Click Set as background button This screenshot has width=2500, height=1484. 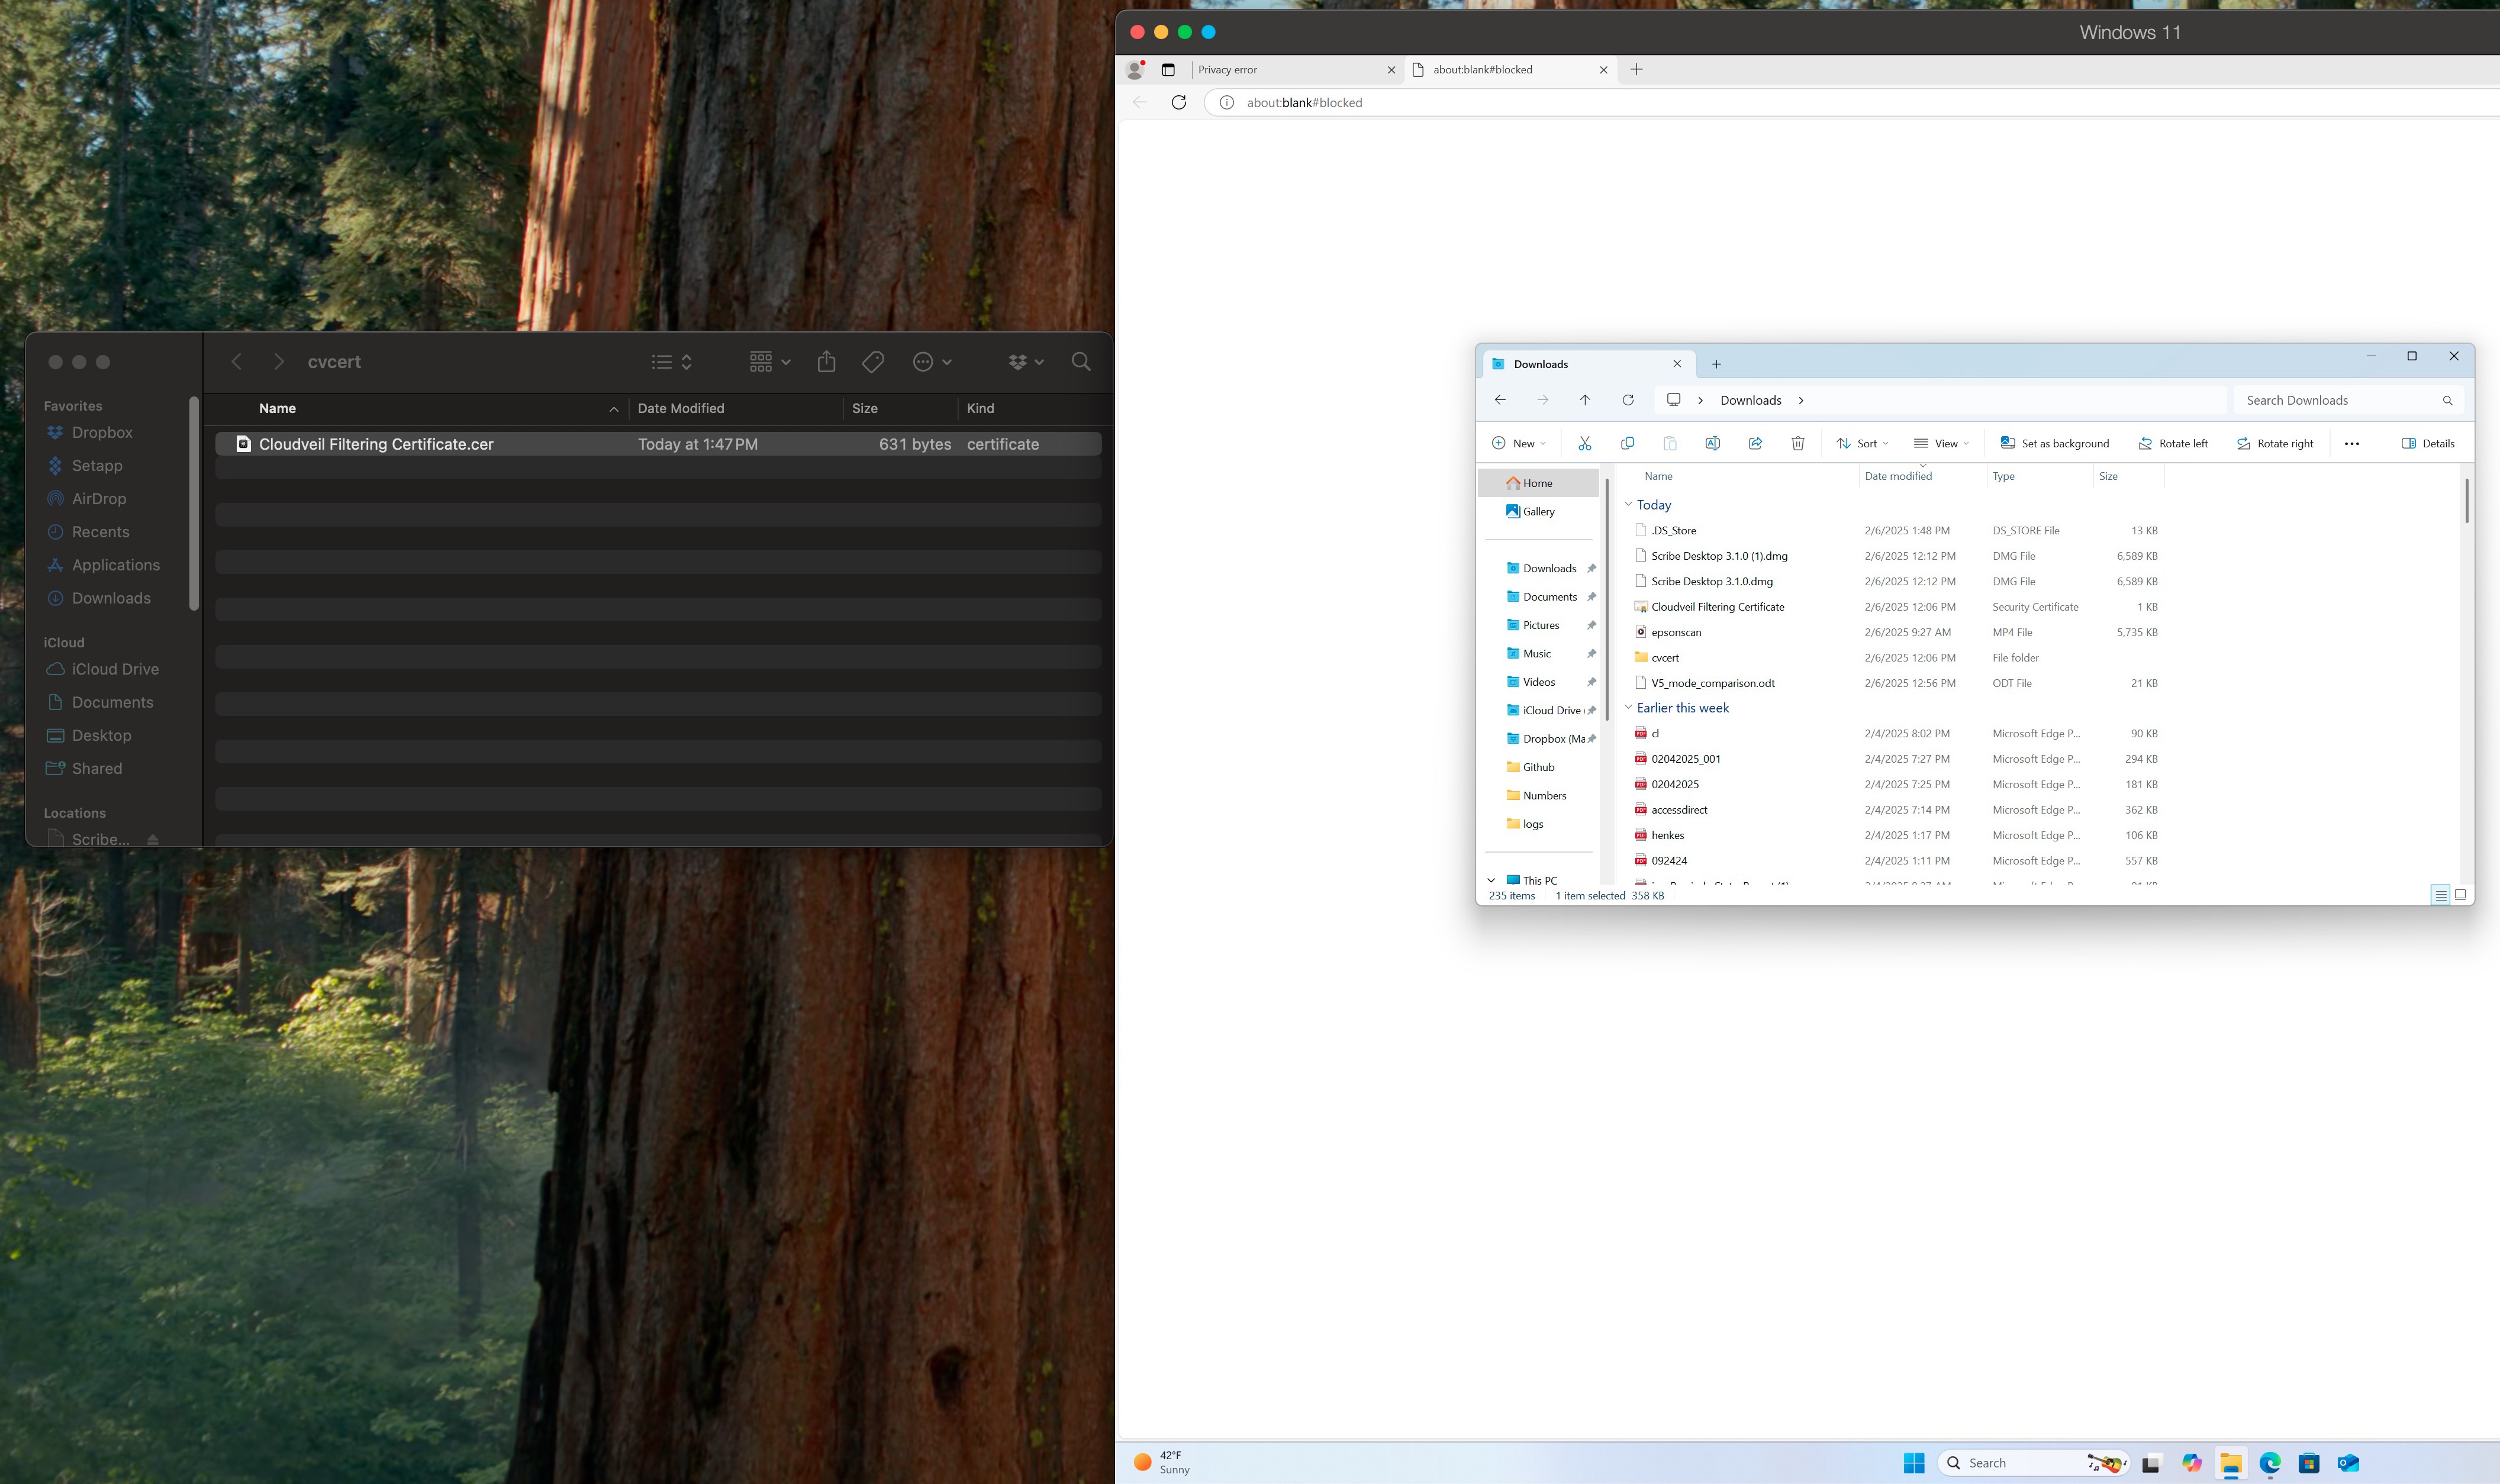2054,443
